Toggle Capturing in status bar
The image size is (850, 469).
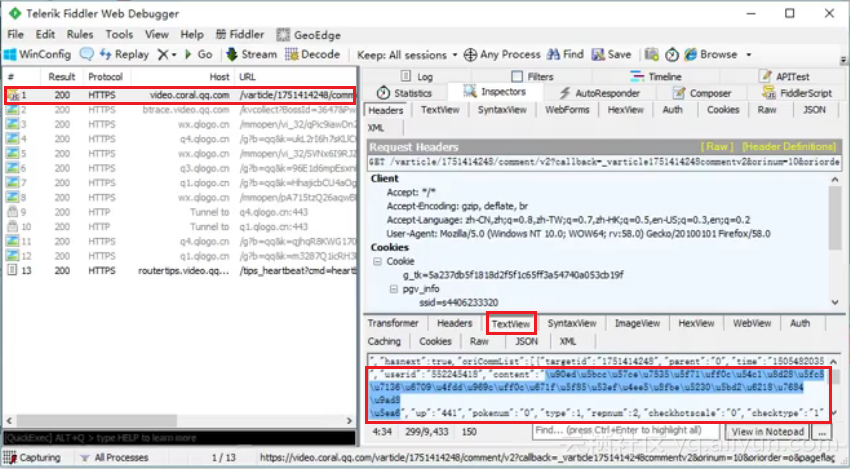pyautogui.click(x=33, y=458)
